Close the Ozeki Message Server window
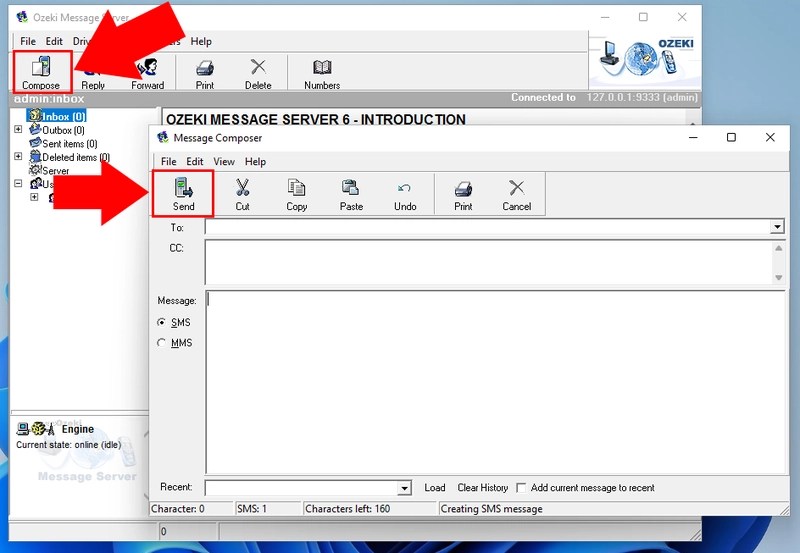 682,17
